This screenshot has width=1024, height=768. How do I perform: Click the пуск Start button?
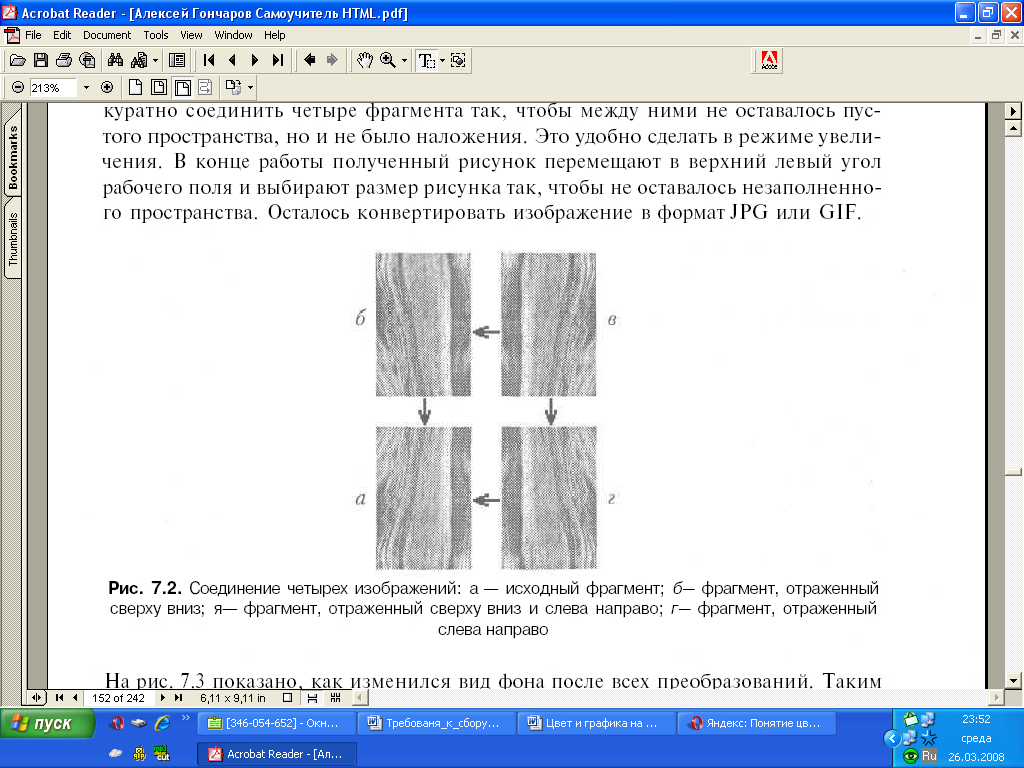(x=48, y=724)
